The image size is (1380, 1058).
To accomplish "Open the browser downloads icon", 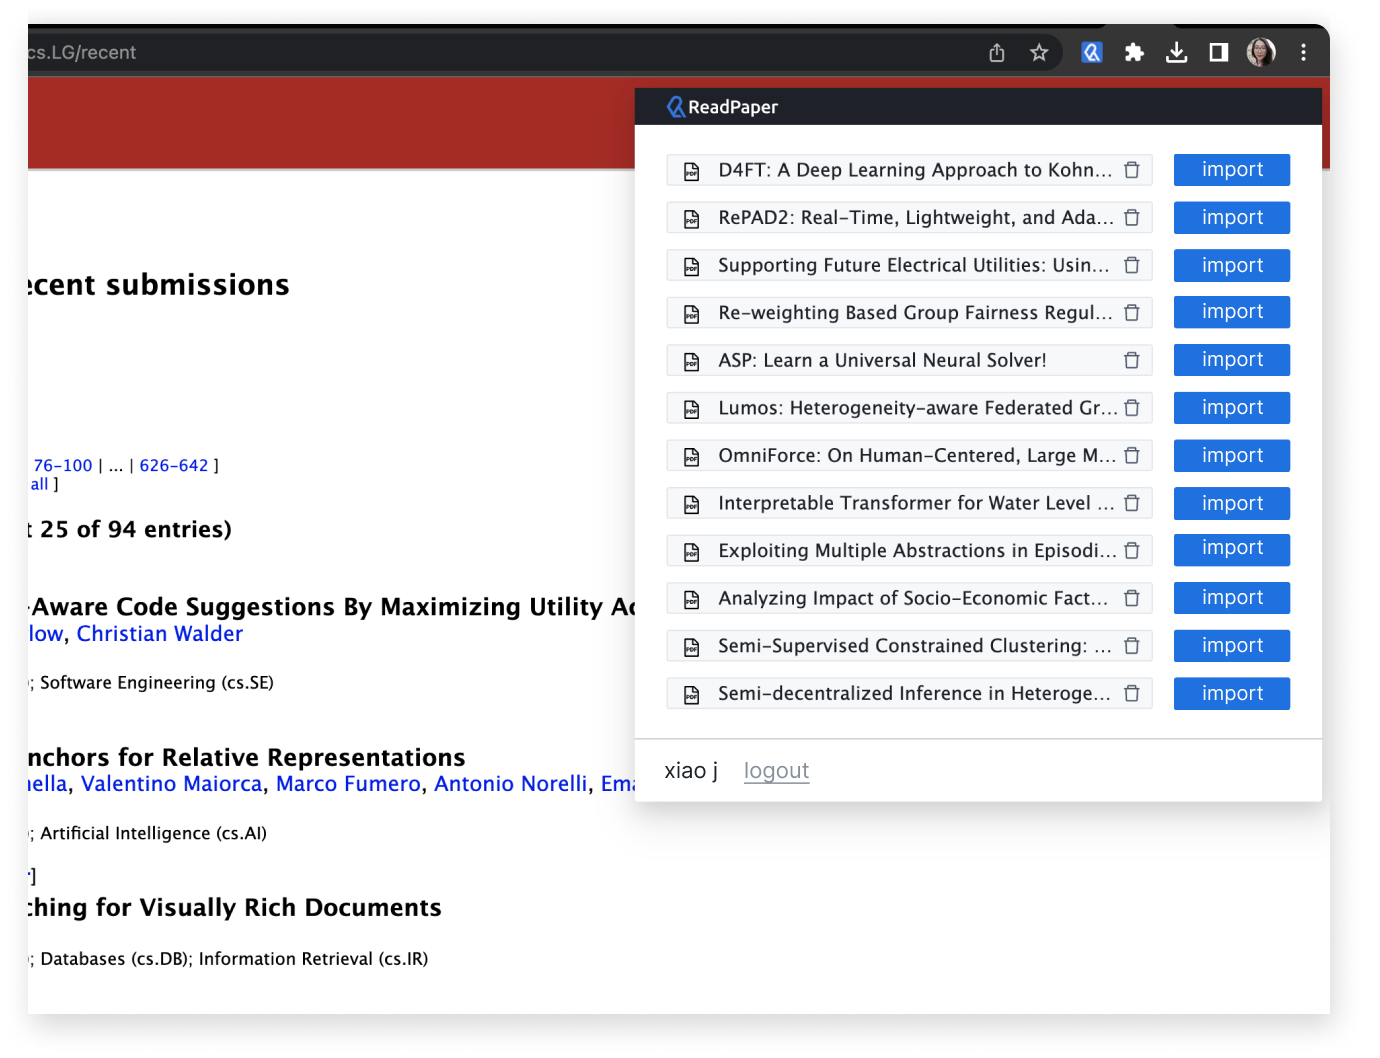I will pos(1176,53).
